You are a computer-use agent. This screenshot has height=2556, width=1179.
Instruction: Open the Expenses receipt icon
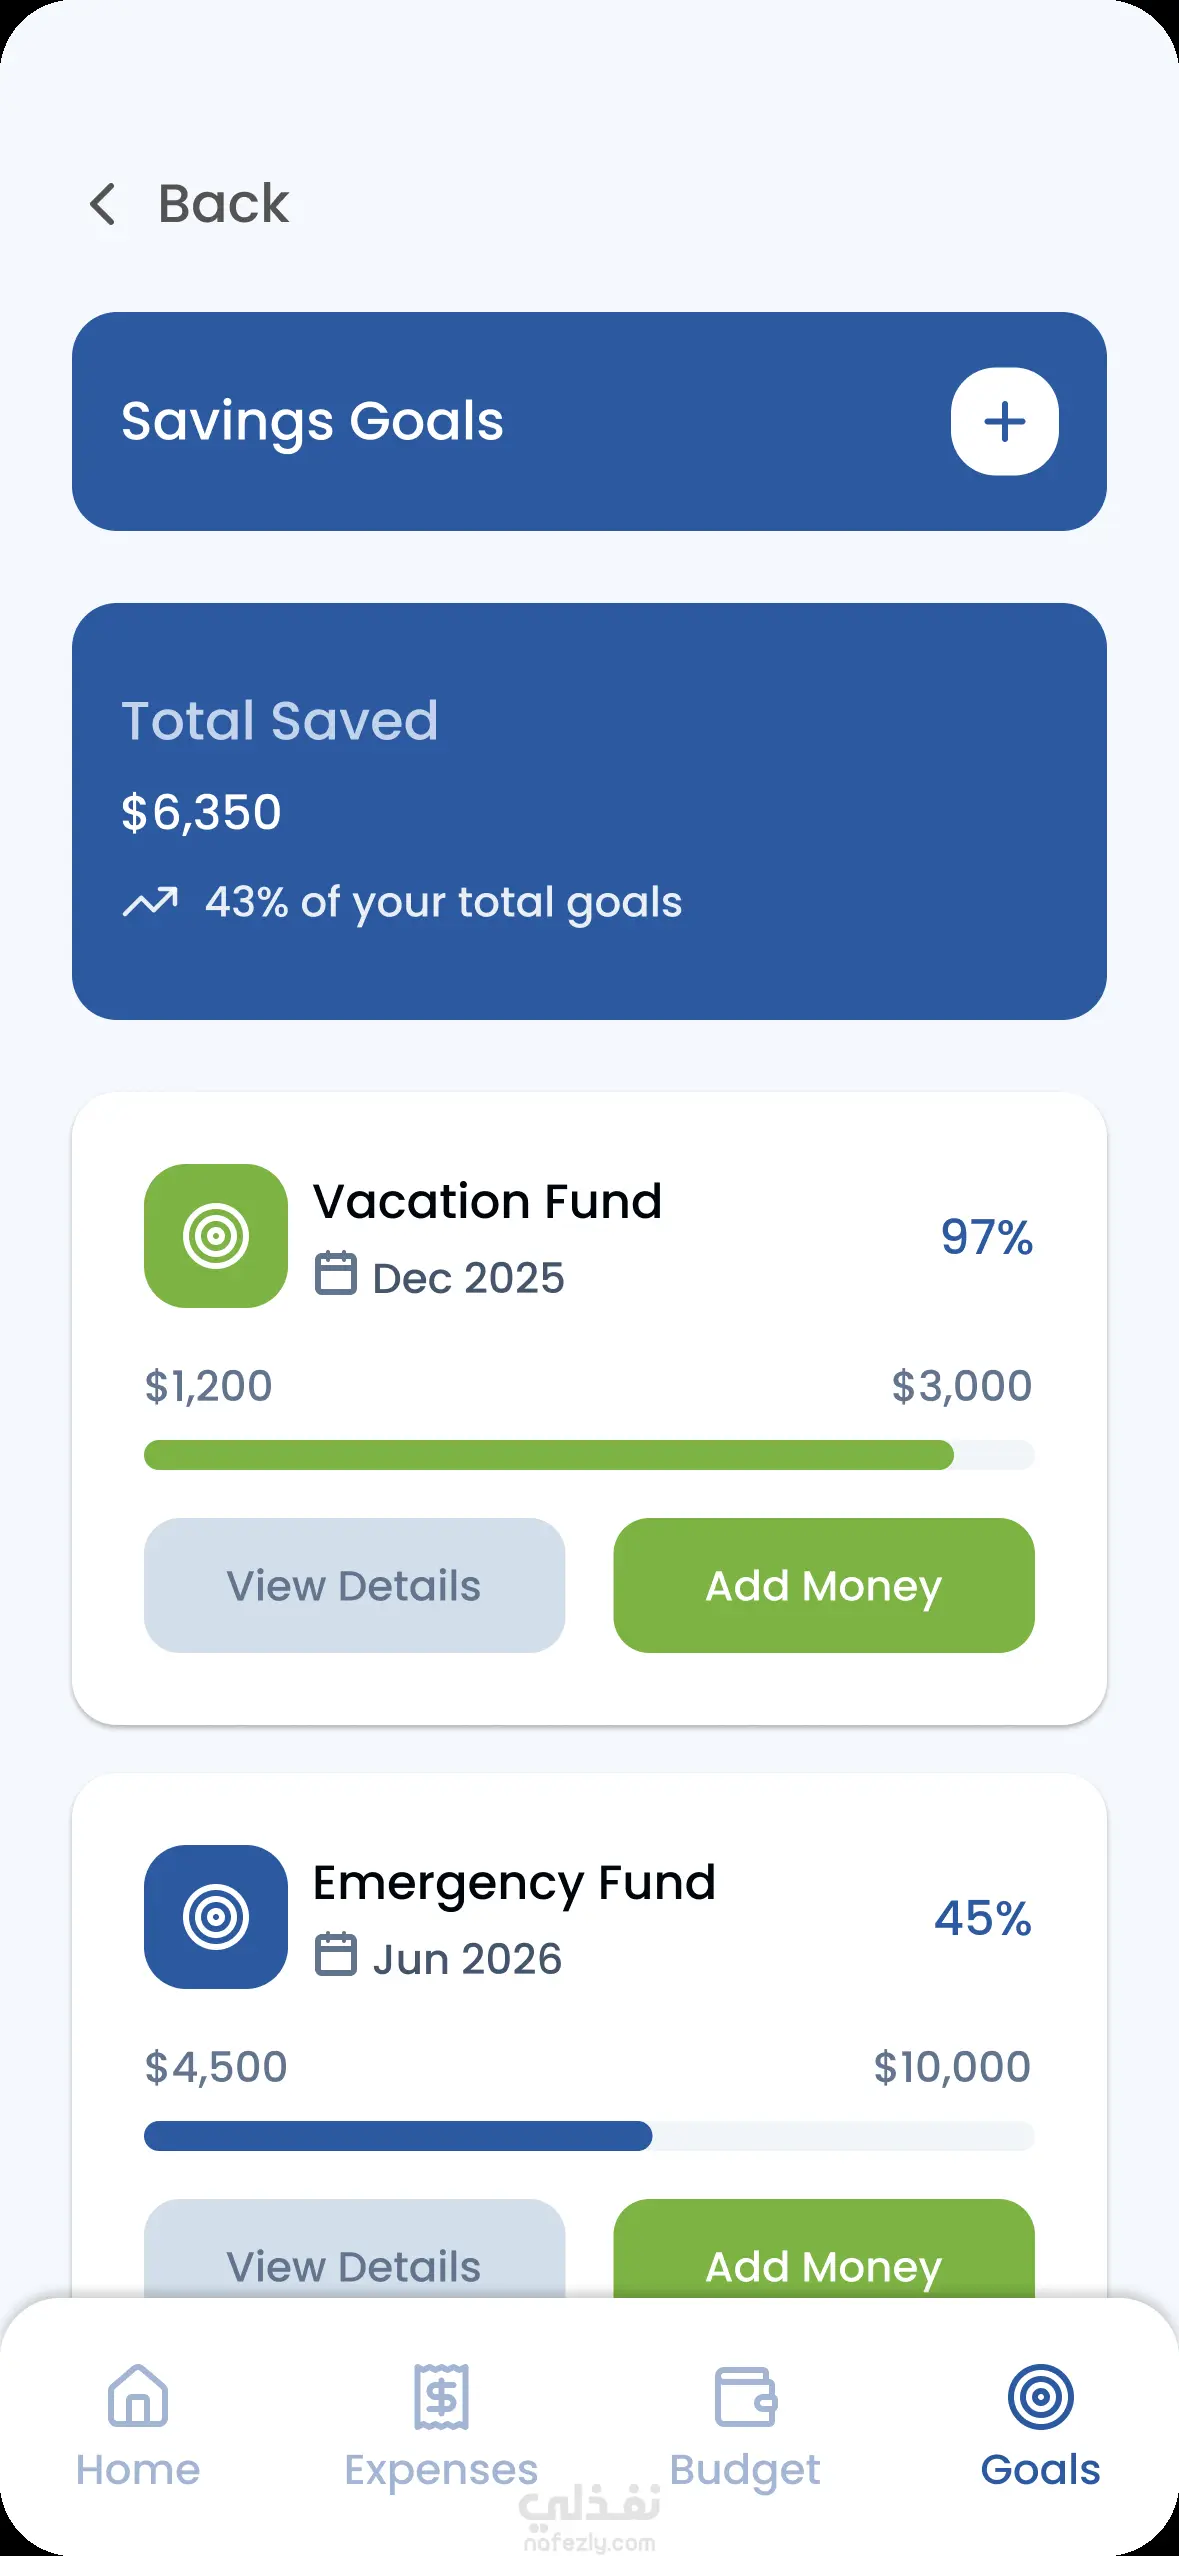click(441, 2396)
